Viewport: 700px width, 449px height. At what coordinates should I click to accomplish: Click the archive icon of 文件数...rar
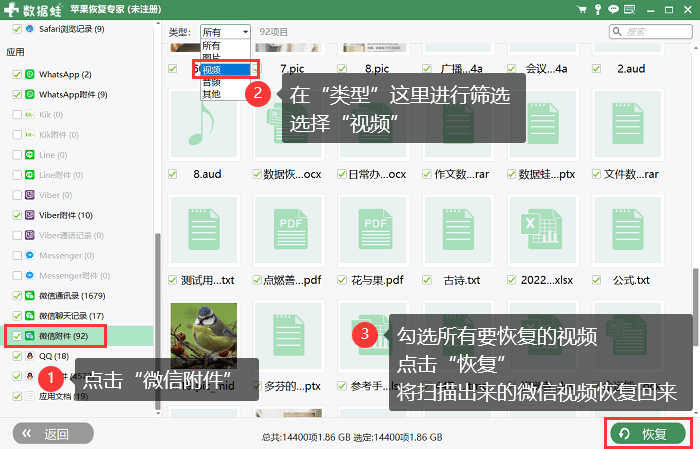coord(628,123)
